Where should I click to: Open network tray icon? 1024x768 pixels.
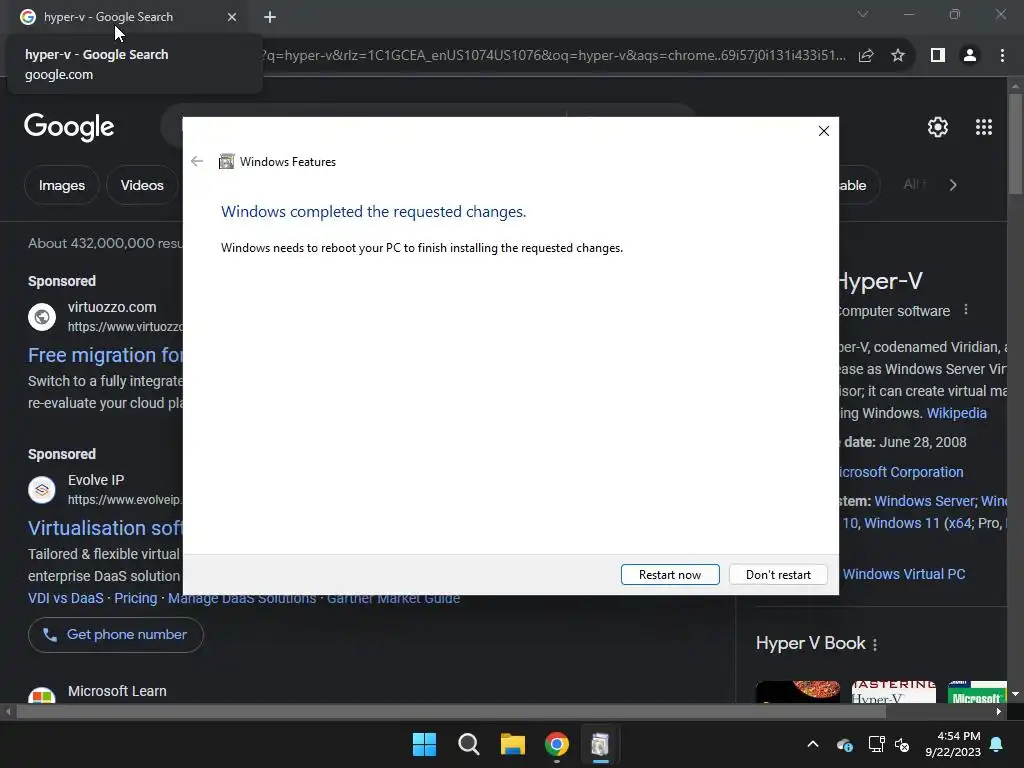click(x=876, y=744)
